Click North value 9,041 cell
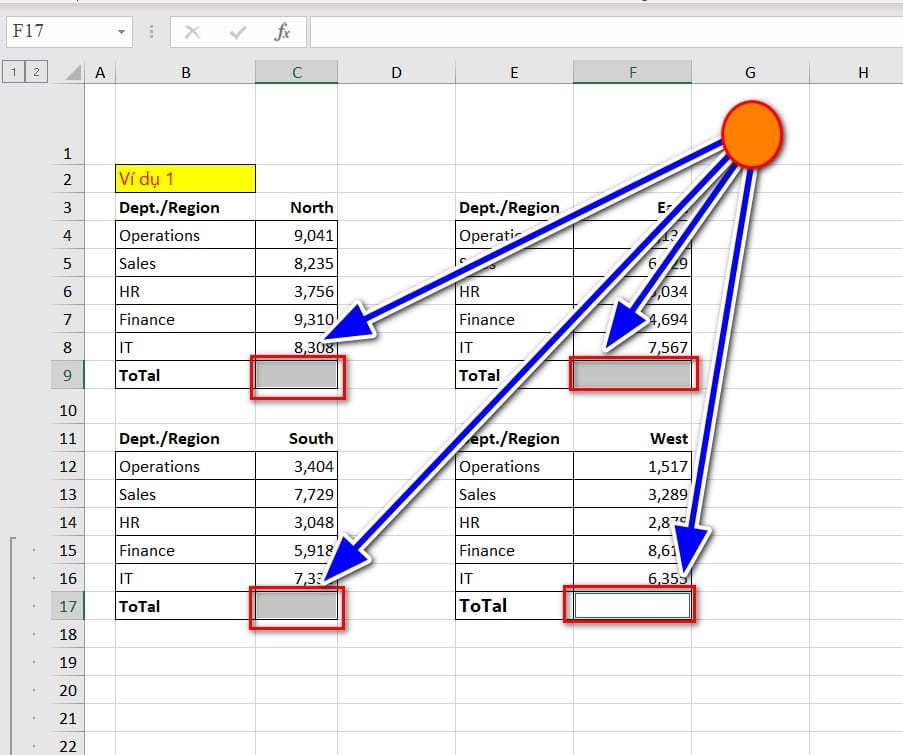The height and width of the screenshot is (755, 903). click(297, 235)
